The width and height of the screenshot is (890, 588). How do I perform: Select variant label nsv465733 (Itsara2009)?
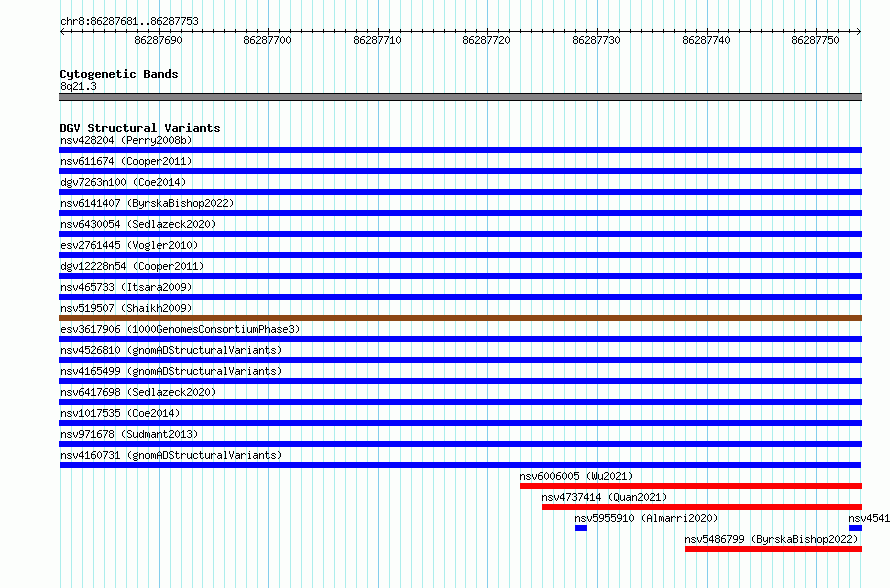[126, 287]
